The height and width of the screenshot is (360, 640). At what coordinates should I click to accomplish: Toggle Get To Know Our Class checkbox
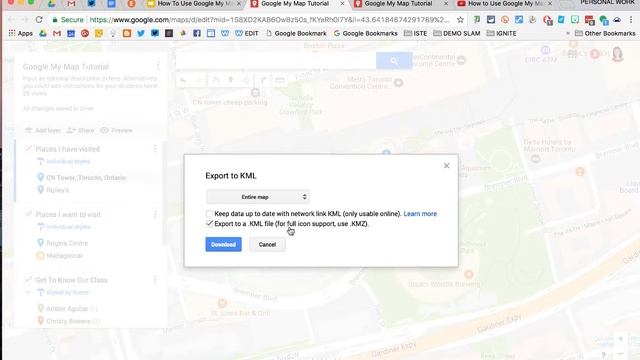(x=28, y=280)
